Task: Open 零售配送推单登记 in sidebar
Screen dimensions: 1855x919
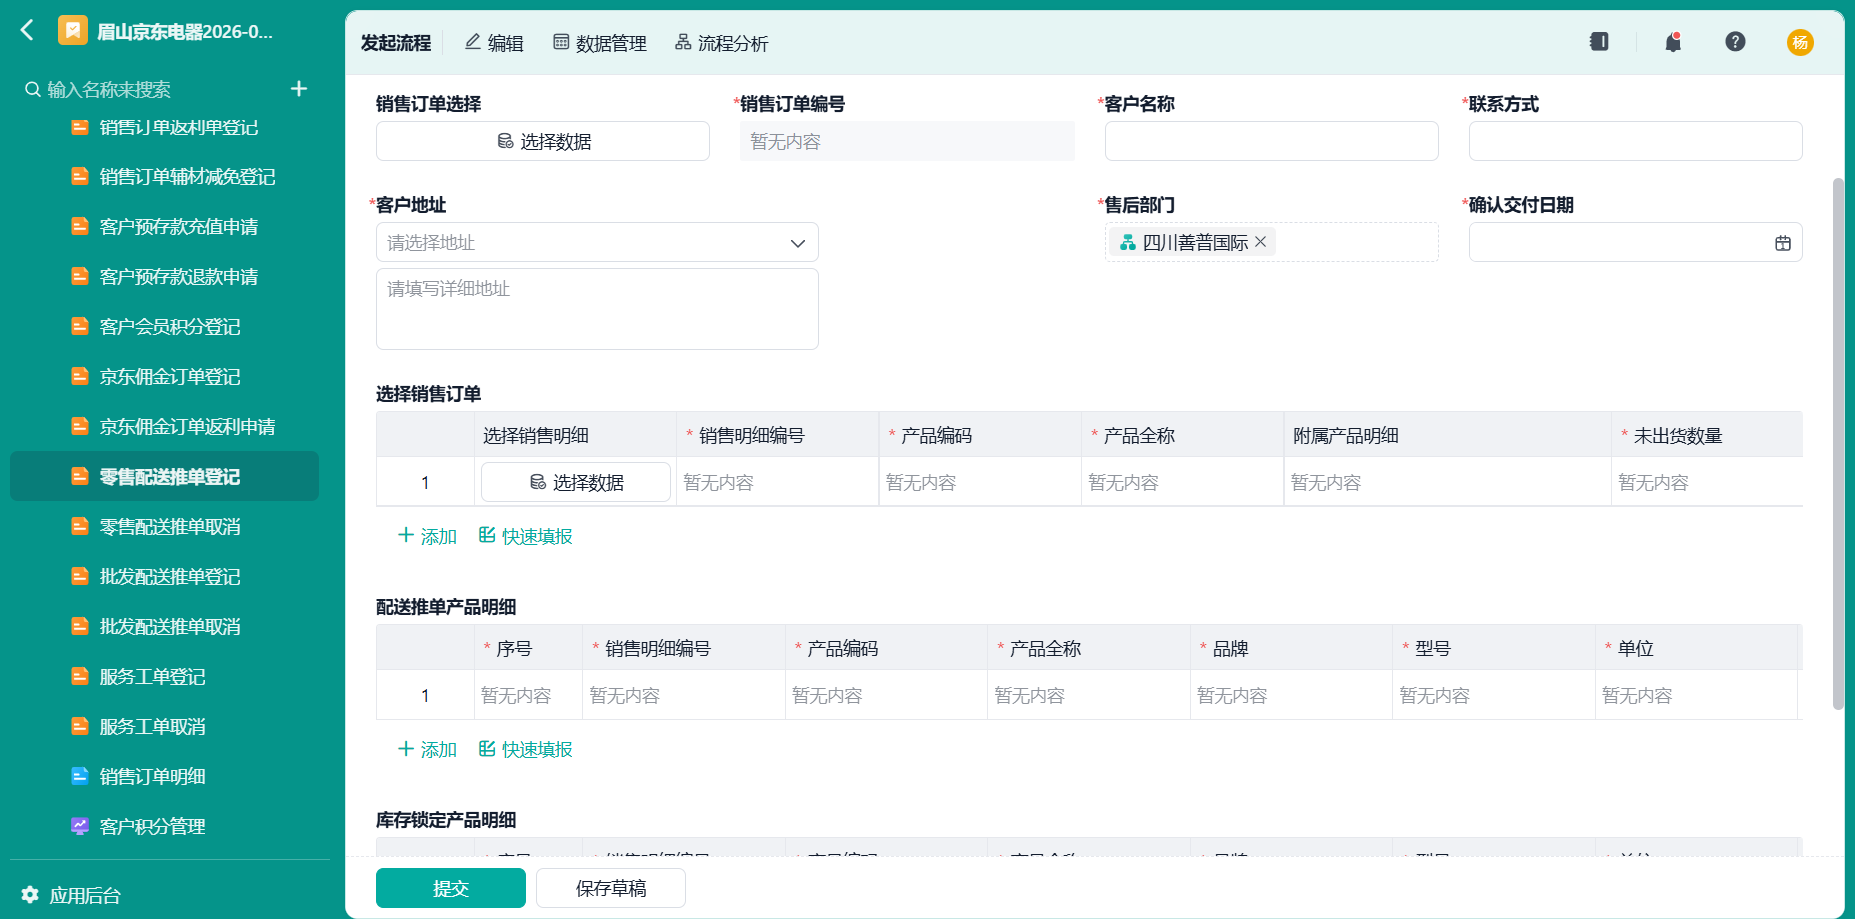Action: point(164,476)
